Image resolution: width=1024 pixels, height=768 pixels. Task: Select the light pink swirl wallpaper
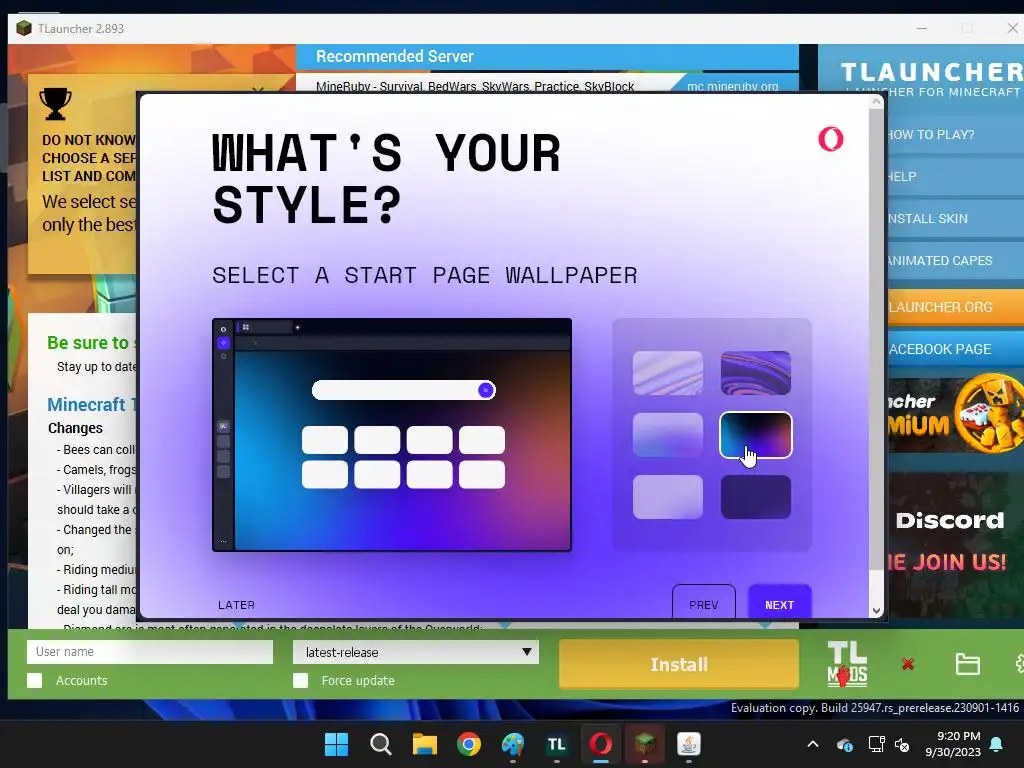point(667,373)
